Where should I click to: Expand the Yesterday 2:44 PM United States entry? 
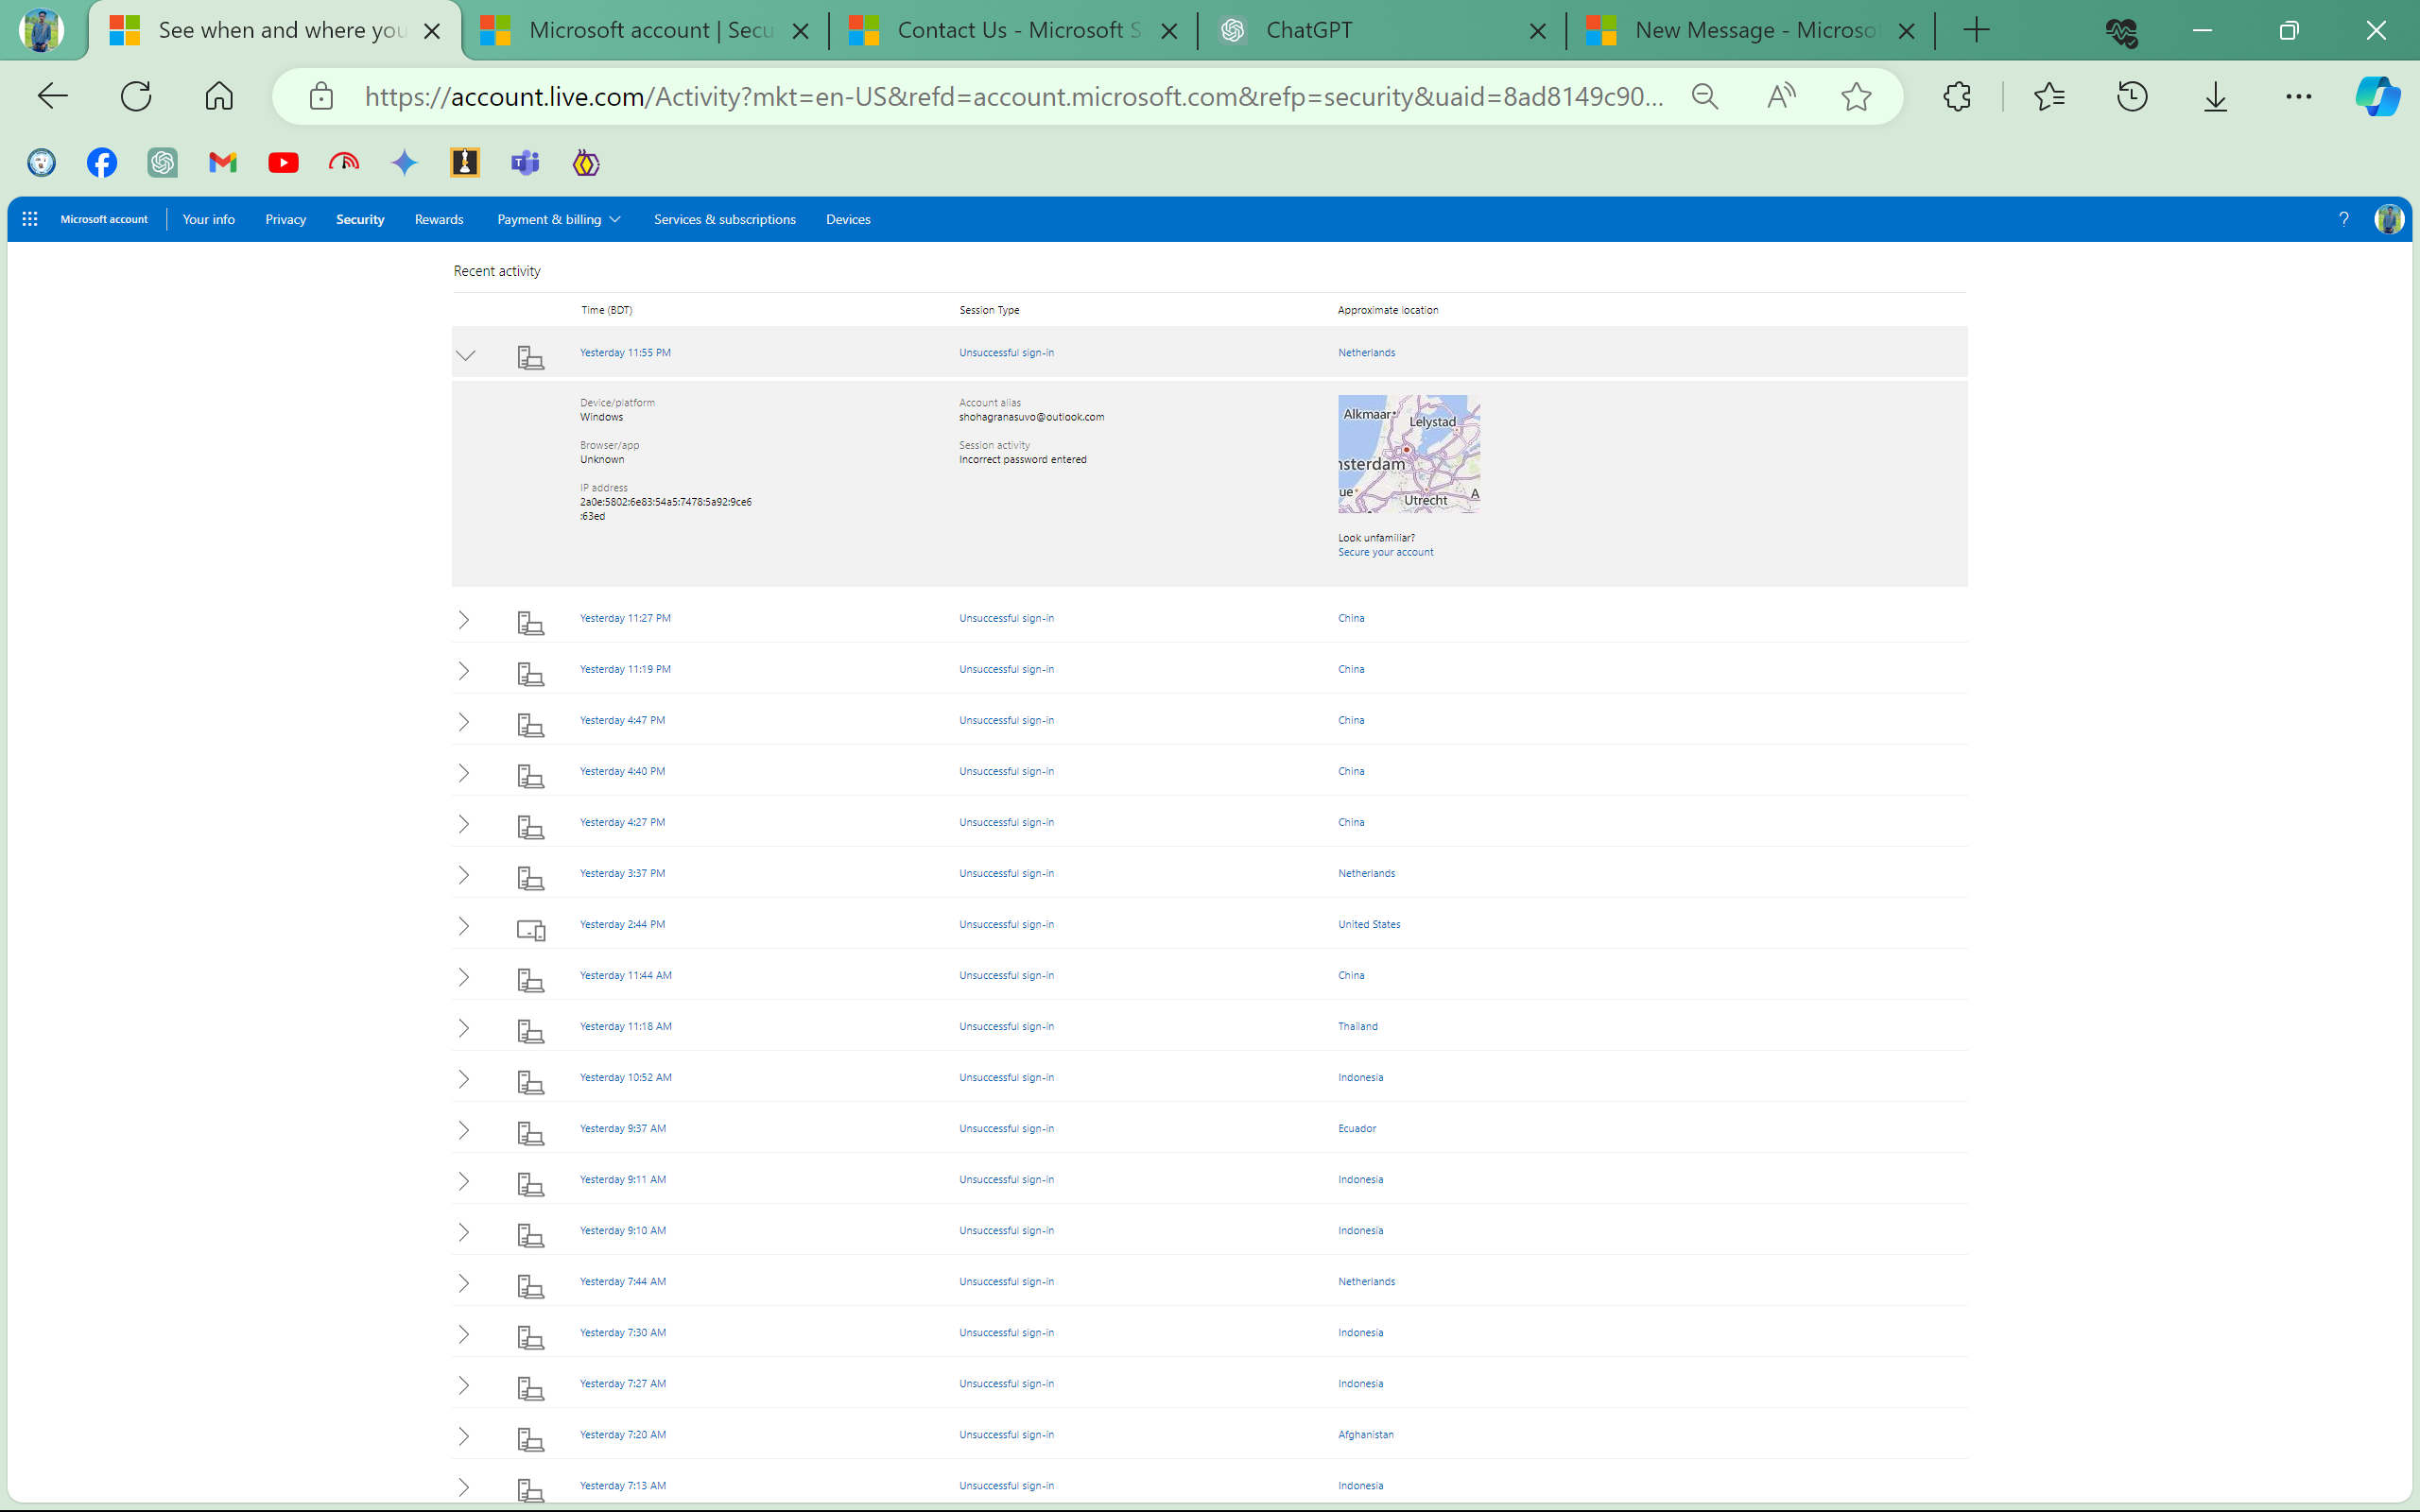(x=464, y=925)
